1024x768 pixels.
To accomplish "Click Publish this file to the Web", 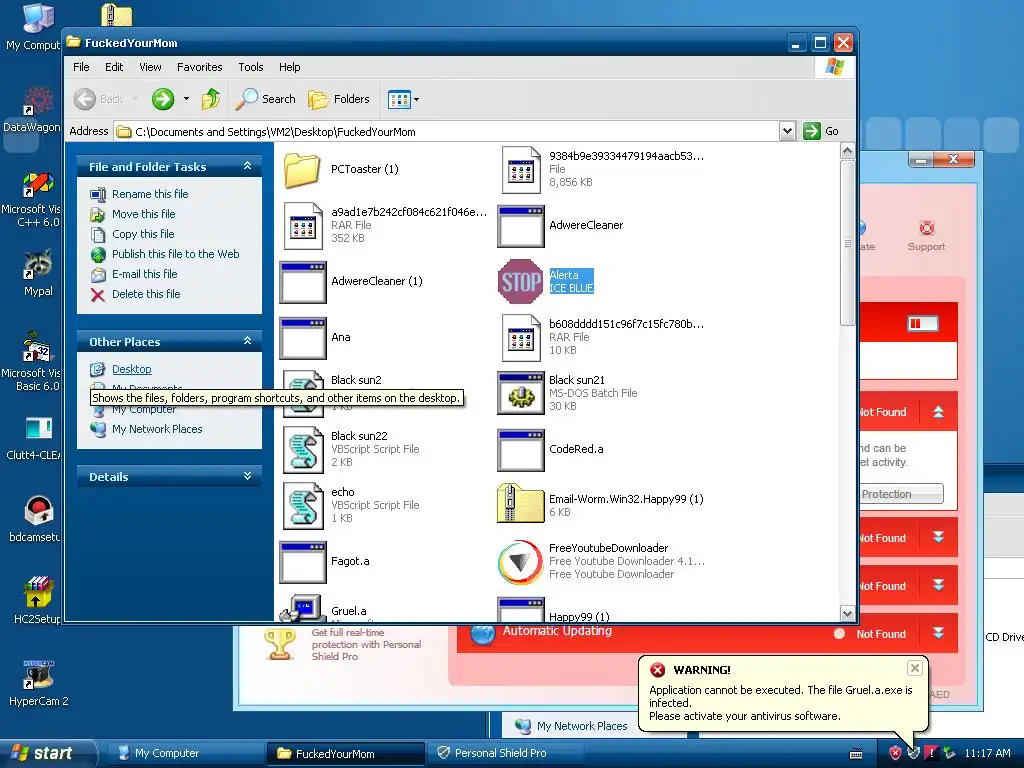I will [x=175, y=254].
